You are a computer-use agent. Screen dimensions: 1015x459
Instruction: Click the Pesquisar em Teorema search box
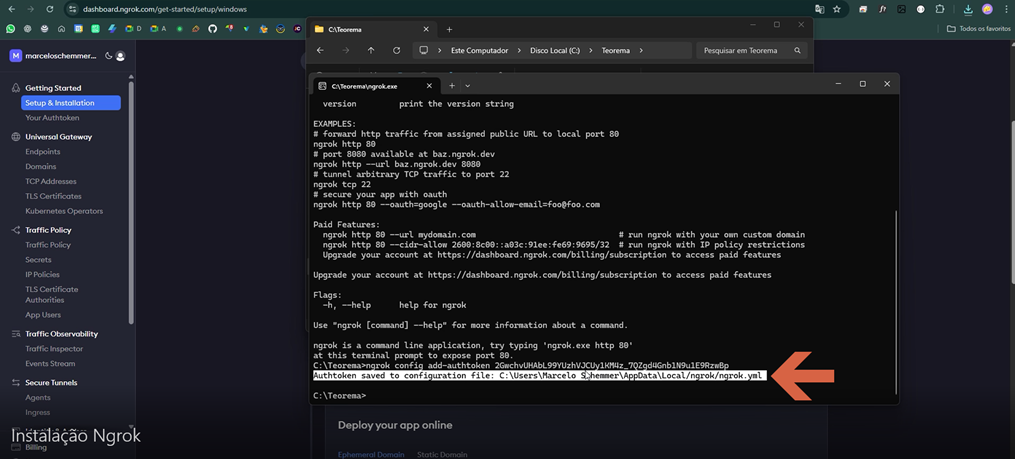(x=752, y=50)
